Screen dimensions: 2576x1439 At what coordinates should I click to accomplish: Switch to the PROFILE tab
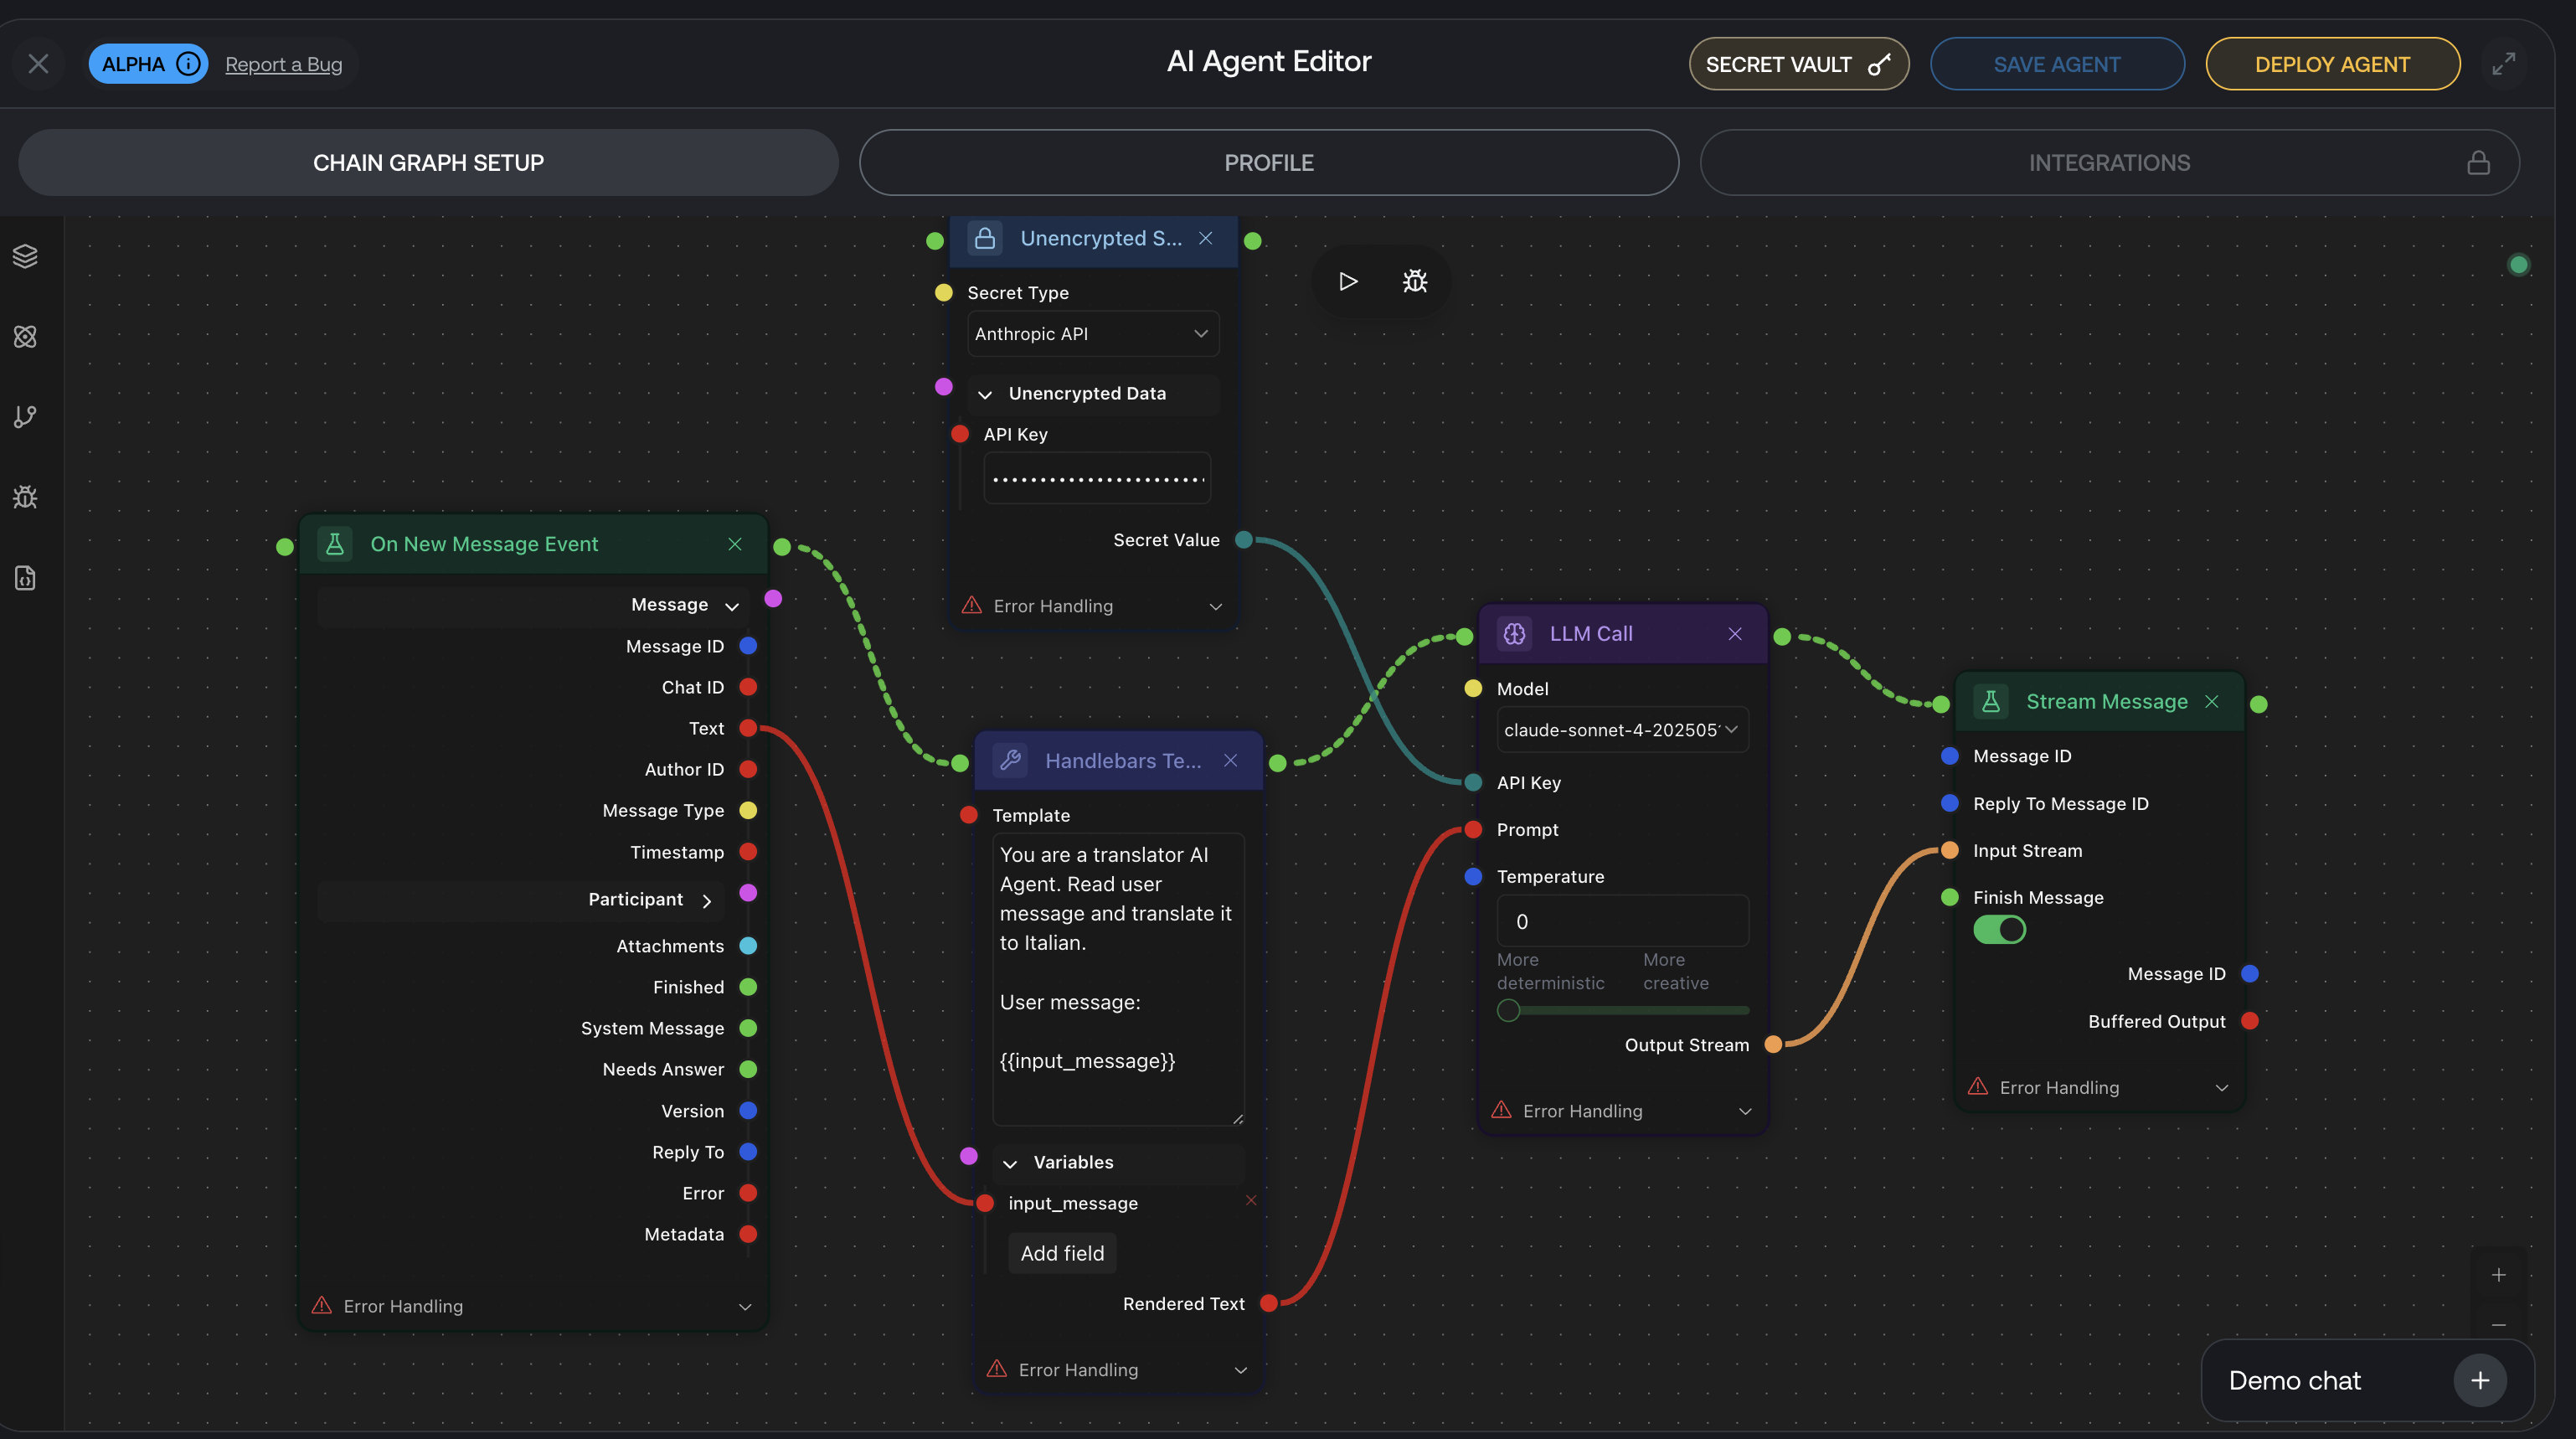pyautogui.click(x=1268, y=163)
